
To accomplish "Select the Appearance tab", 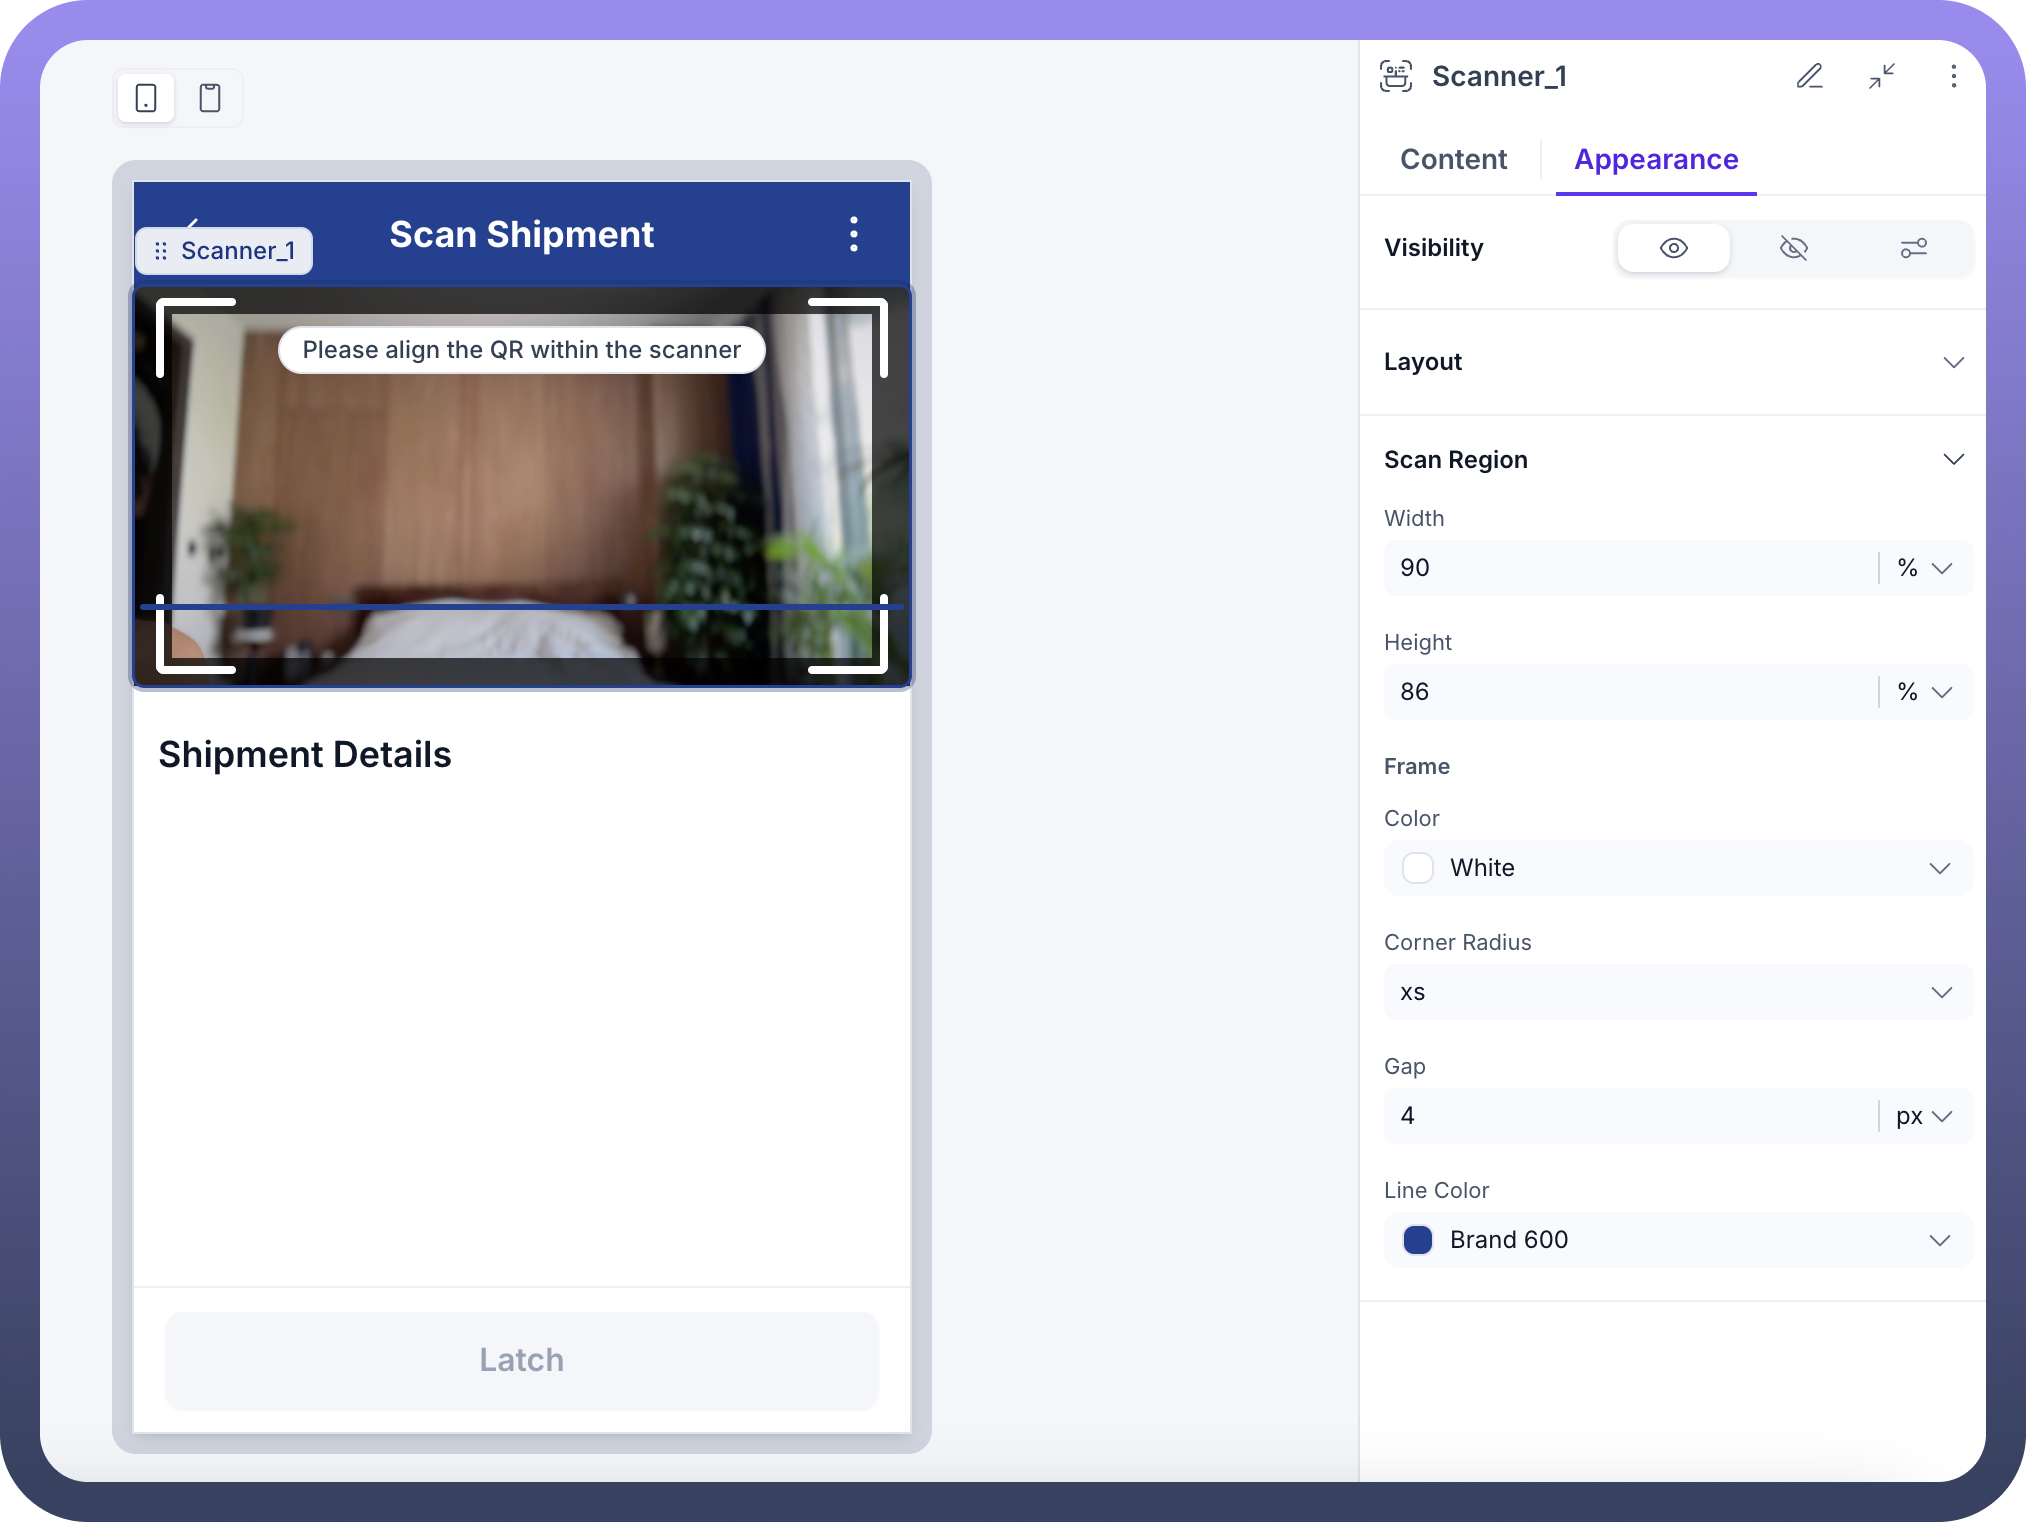I will tap(1656, 160).
